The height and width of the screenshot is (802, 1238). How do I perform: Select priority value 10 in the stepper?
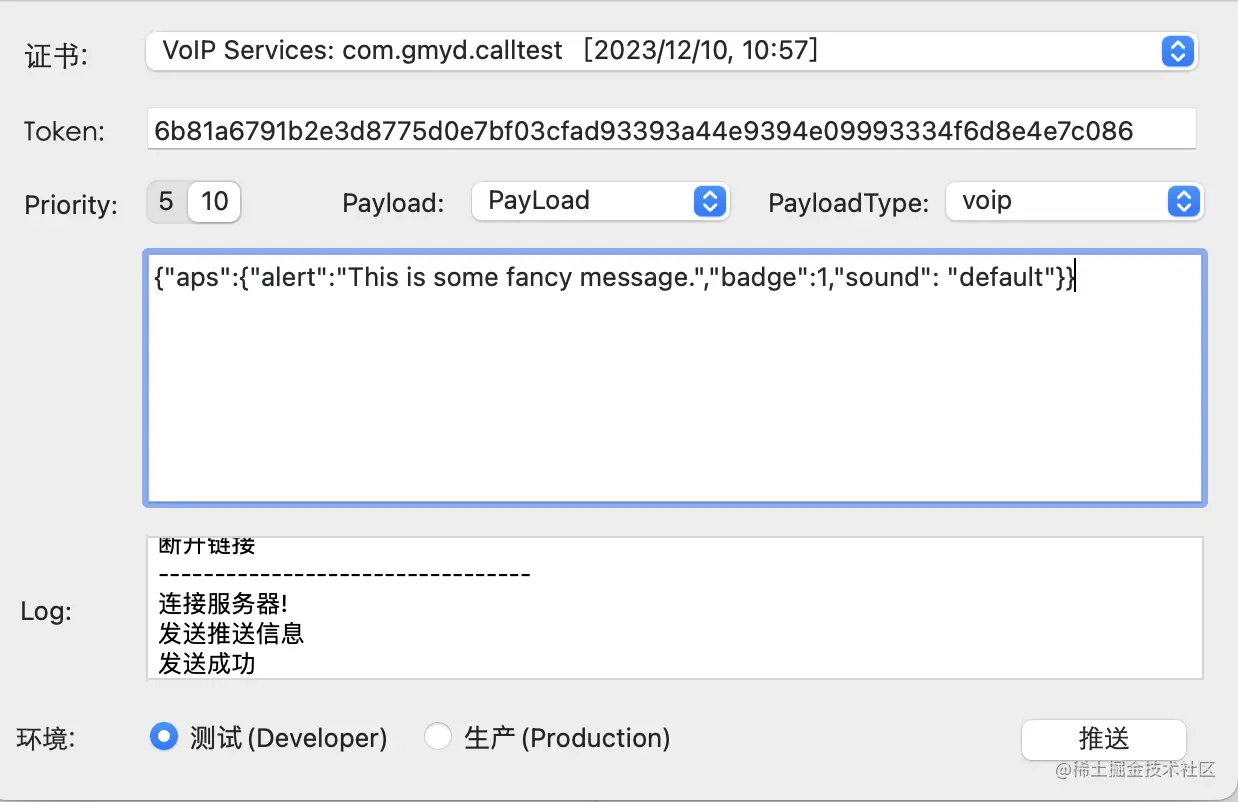click(212, 201)
